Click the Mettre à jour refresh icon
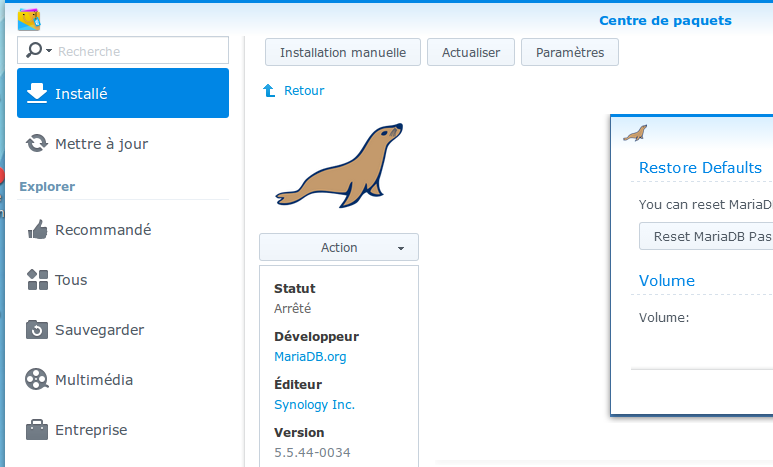Screen dimensions: 773x467 (x=37, y=144)
